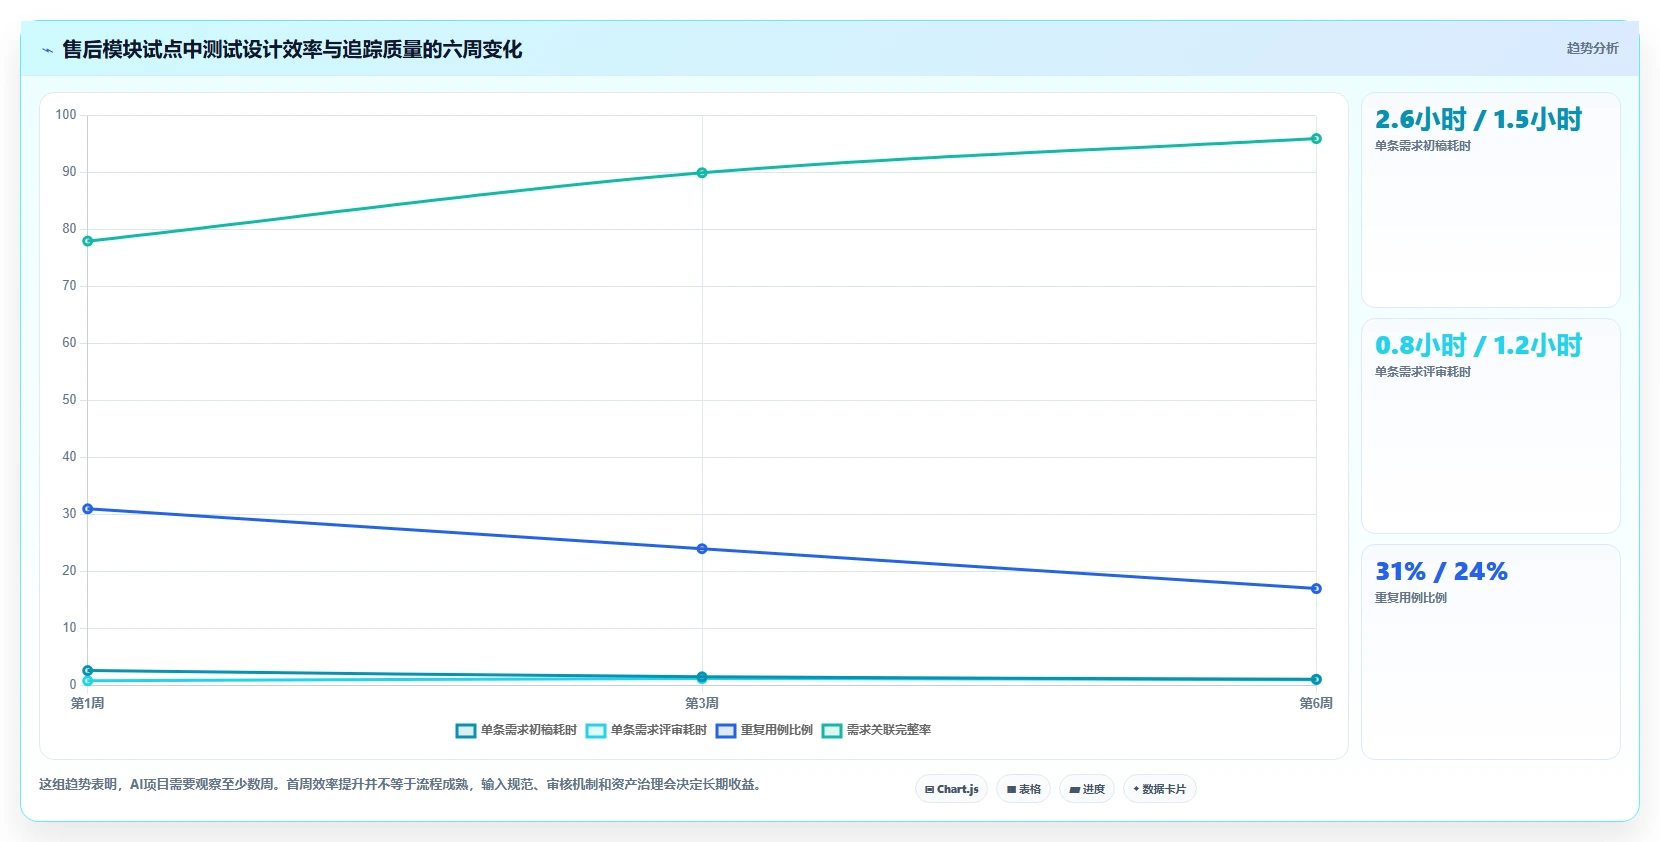Click the 趋势分析 tag in the header
This screenshot has width=1660, height=842.
[x=1592, y=48]
